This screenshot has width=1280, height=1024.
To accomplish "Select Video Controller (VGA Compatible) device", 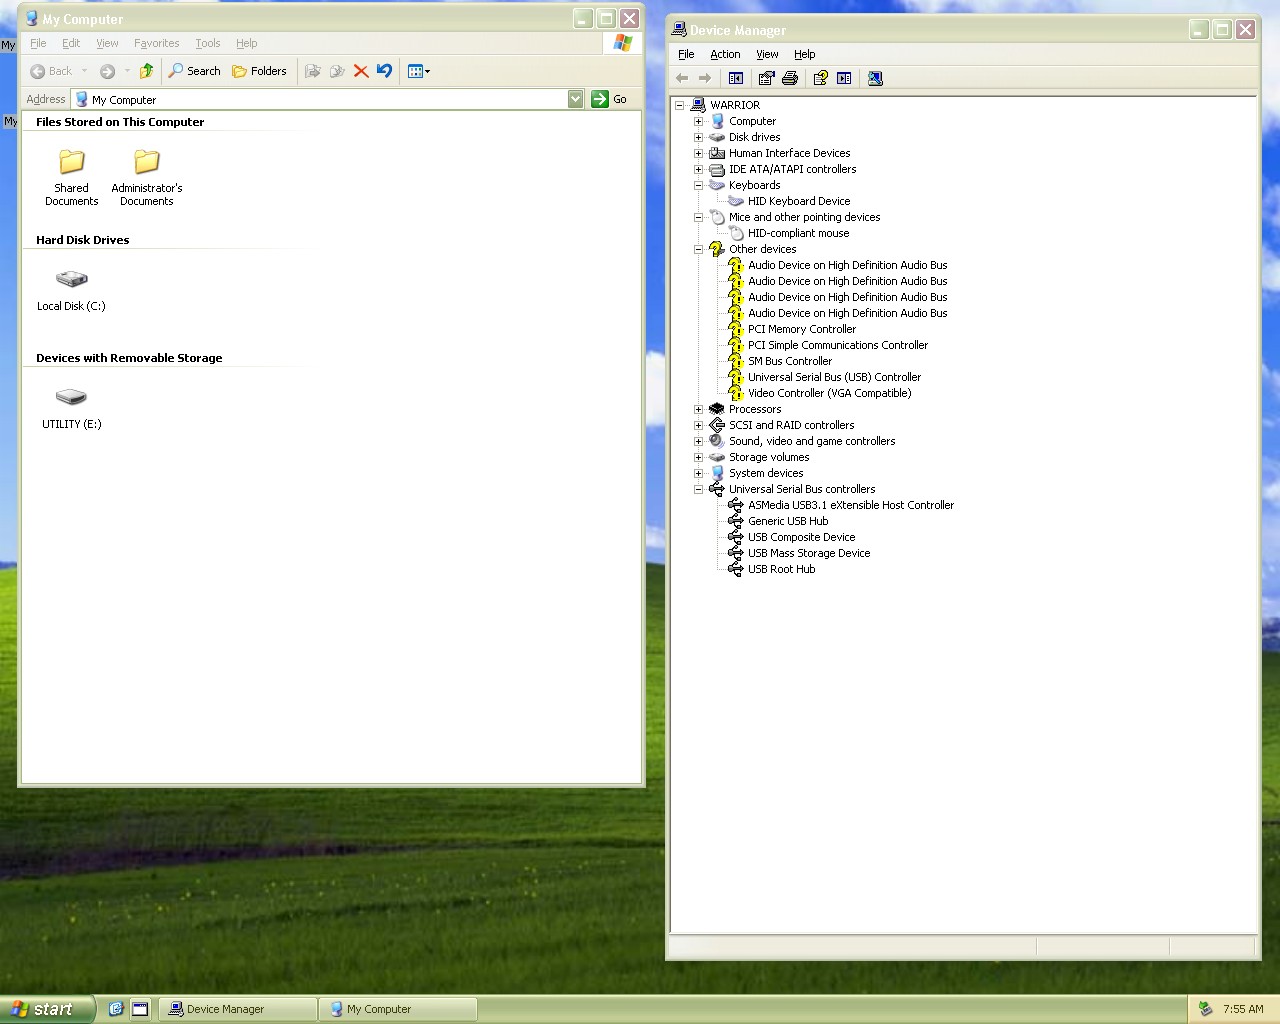I will tap(830, 393).
